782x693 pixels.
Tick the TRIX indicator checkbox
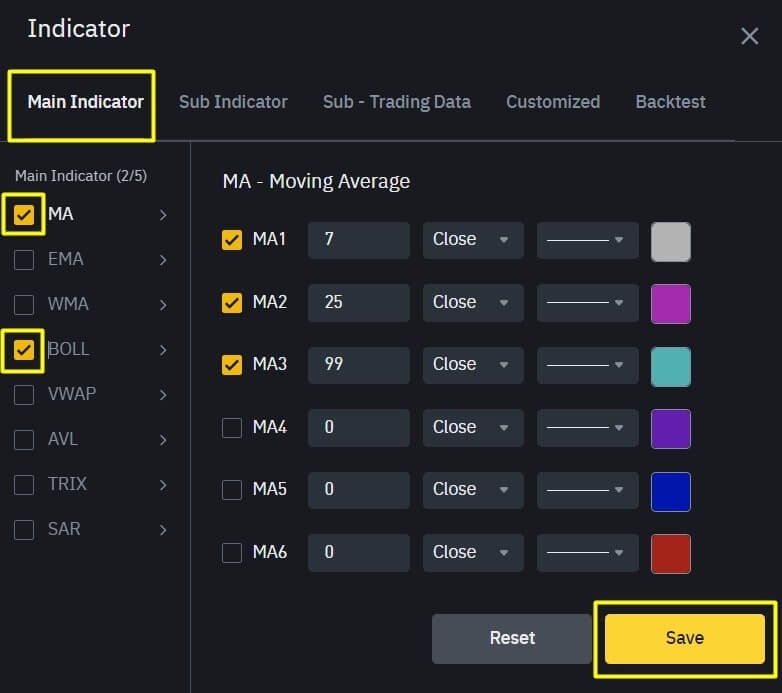point(23,485)
